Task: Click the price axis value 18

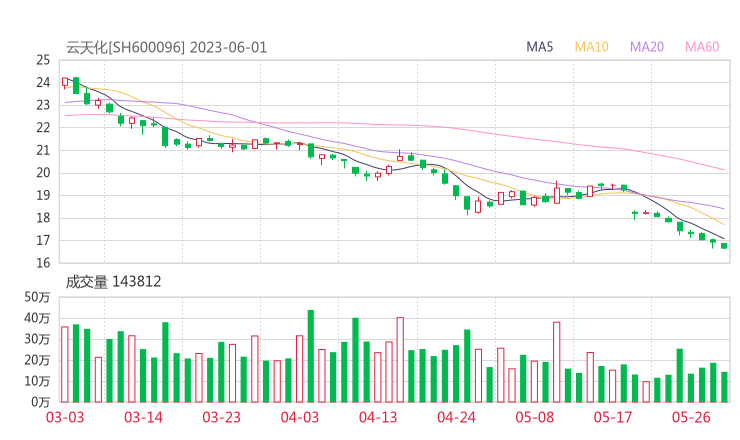Action: click(x=43, y=218)
